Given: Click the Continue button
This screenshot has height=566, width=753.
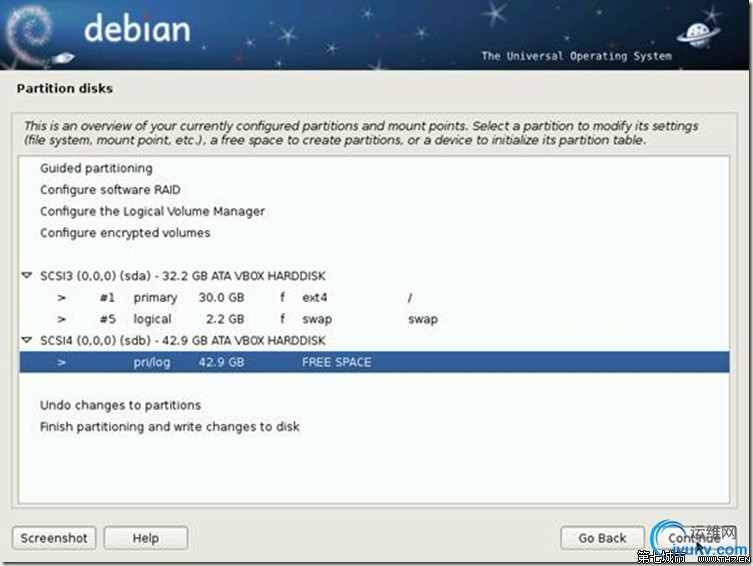Looking at the screenshot, I should pyautogui.click(x=693, y=538).
